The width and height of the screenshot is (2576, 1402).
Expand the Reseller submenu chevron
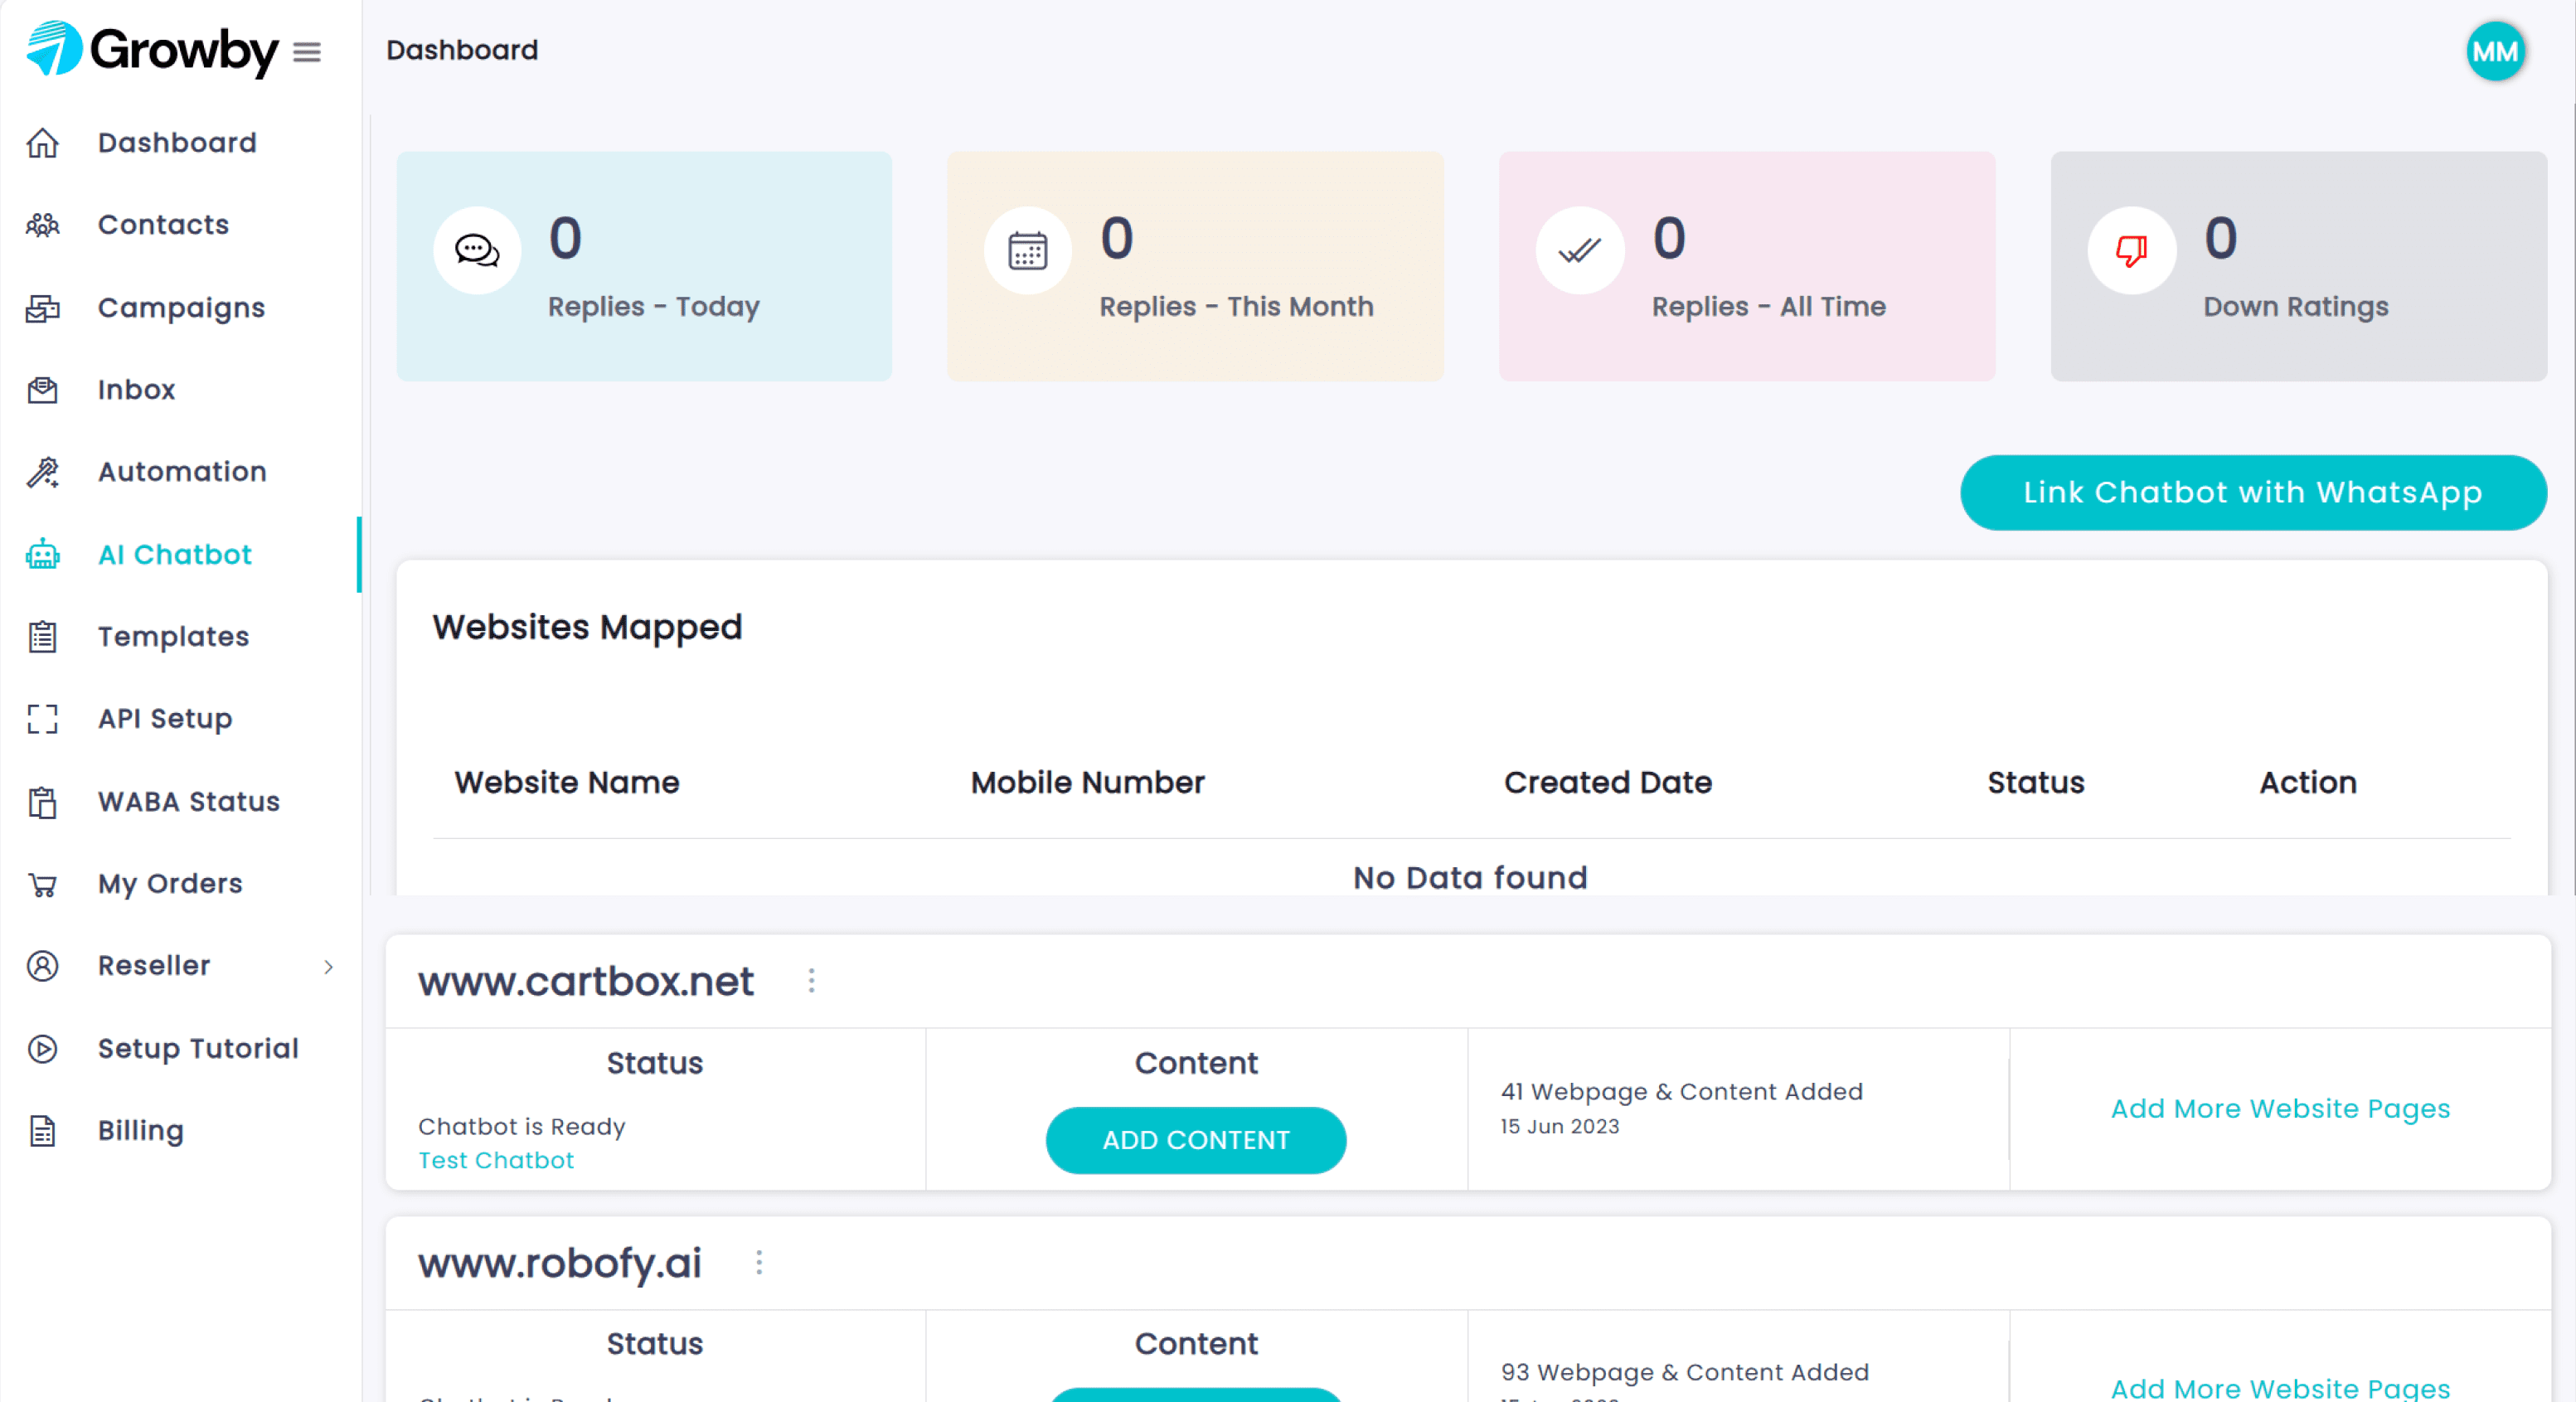pyautogui.click(x=328, y=966)
